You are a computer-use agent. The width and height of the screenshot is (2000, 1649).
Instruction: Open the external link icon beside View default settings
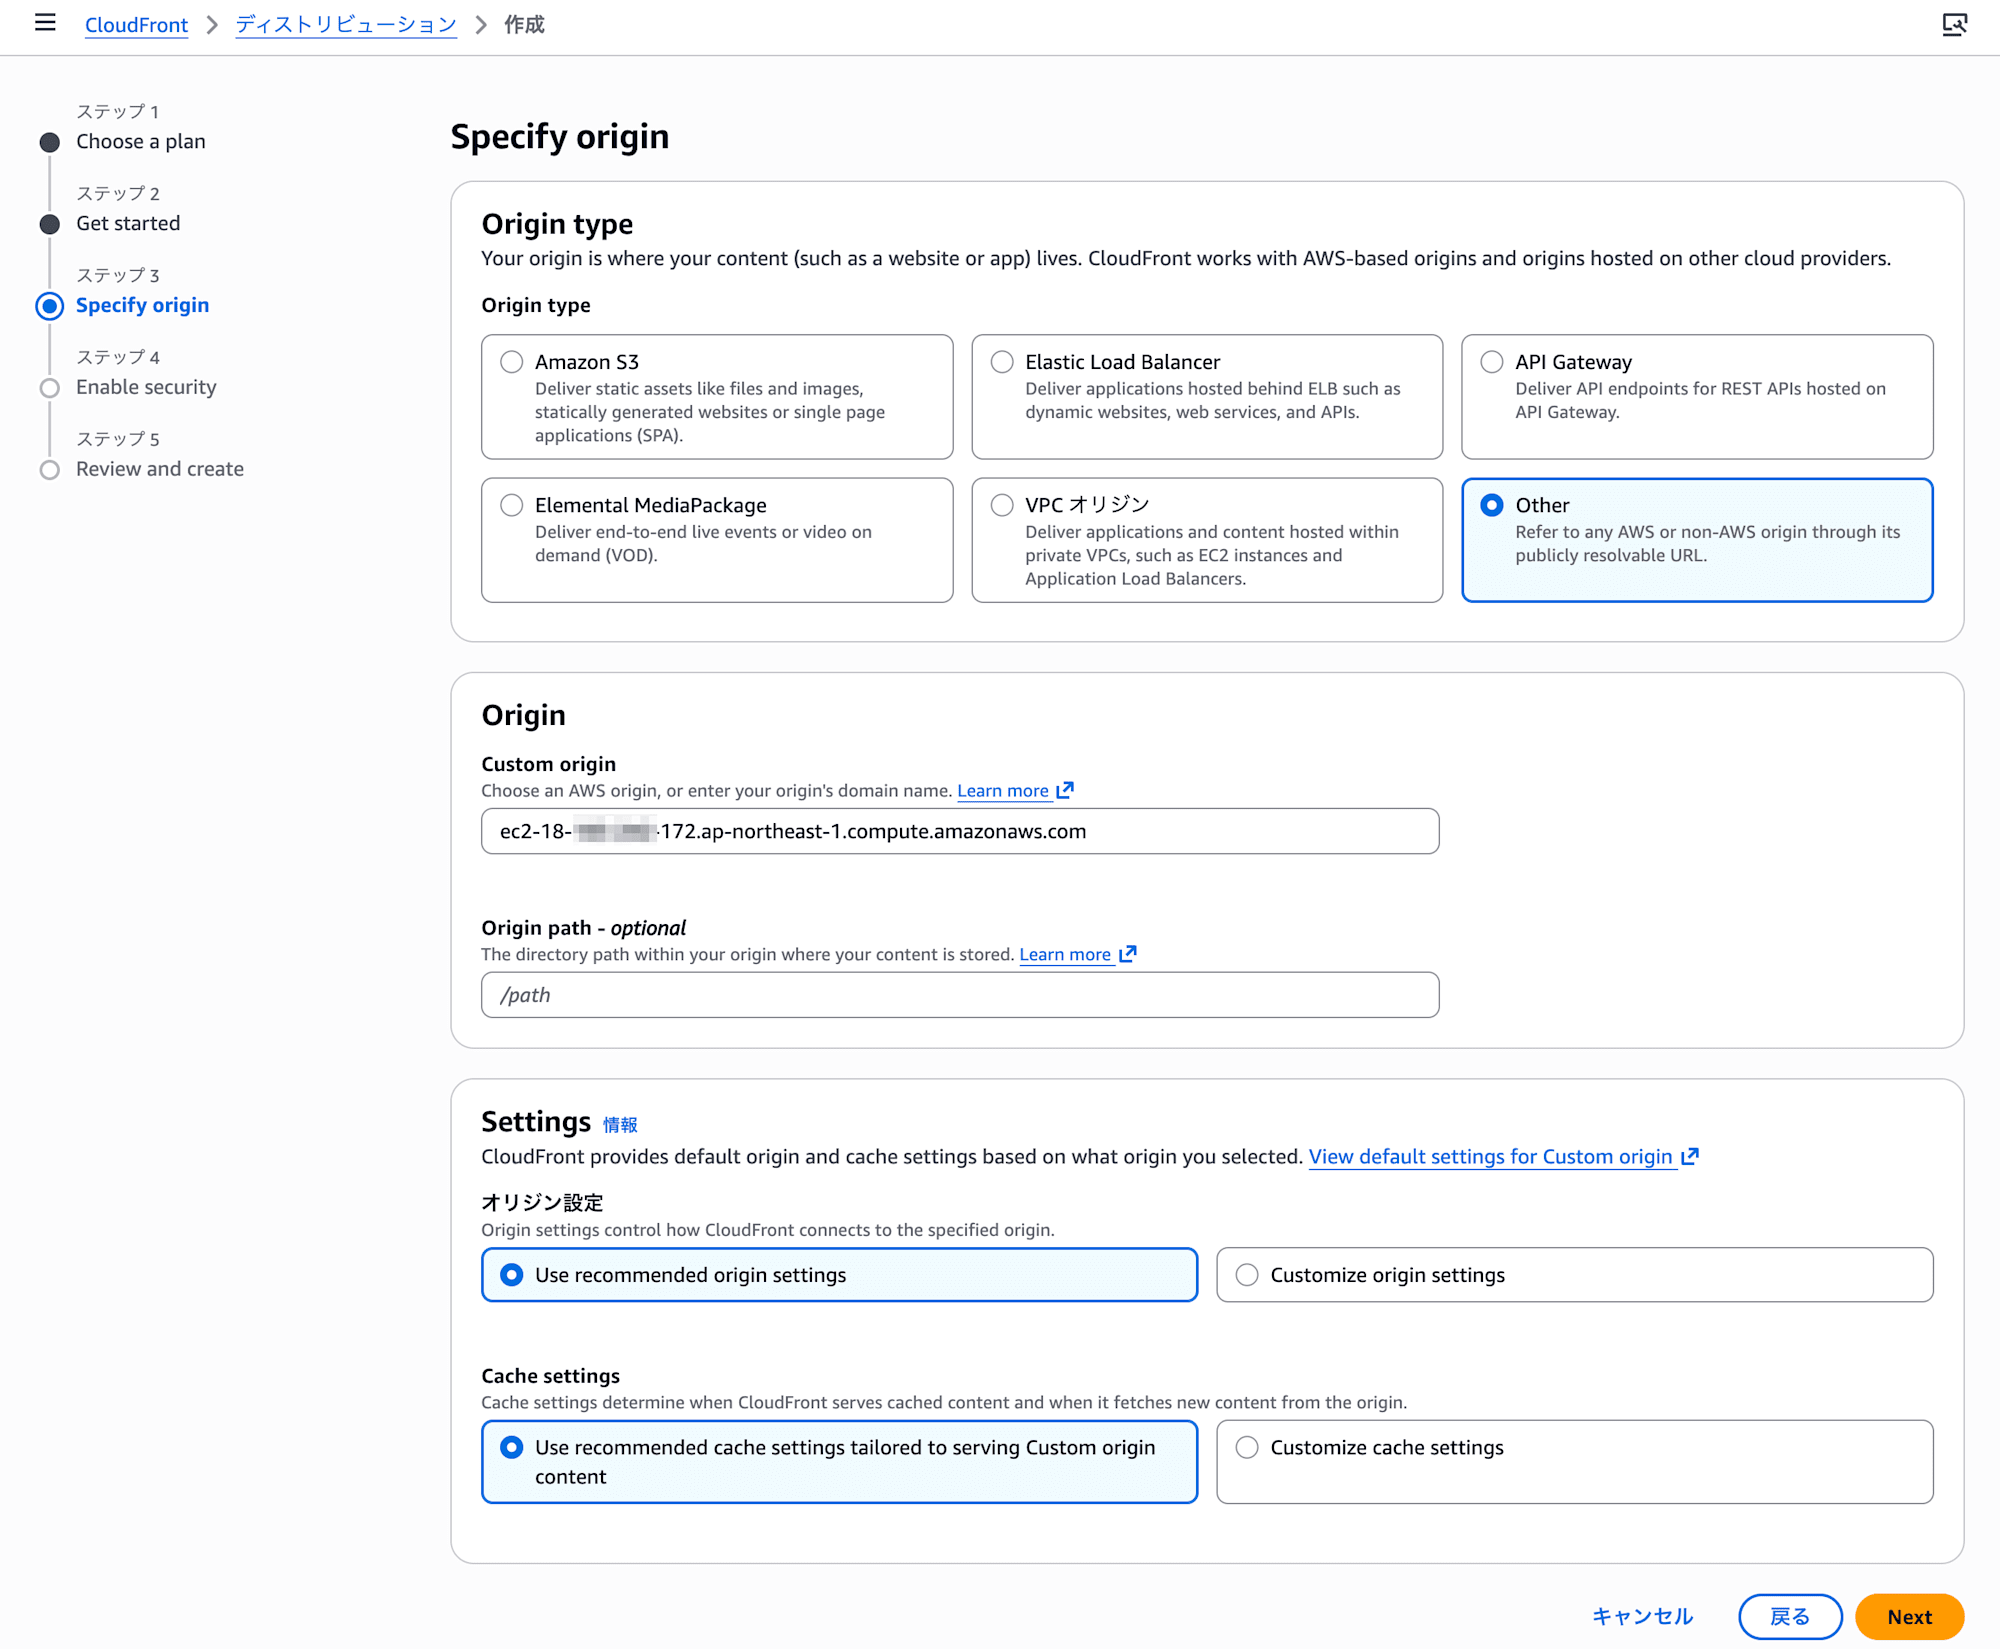pos(1690,1156)
